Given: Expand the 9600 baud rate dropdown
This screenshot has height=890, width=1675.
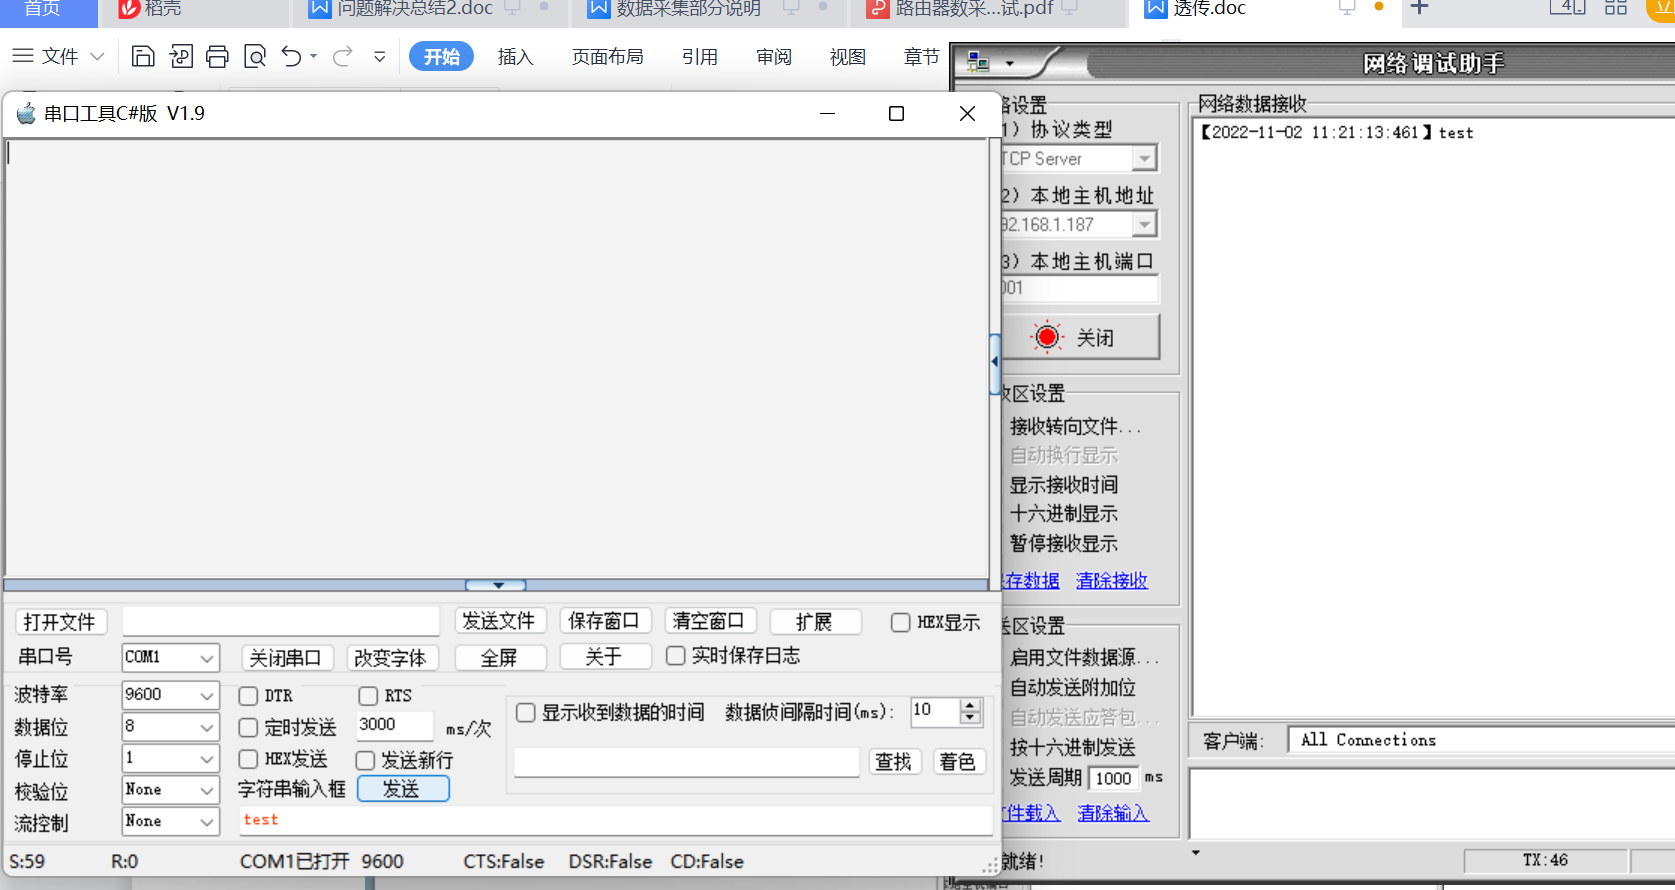Looking at the screenshot, I should tap(170, 695).
